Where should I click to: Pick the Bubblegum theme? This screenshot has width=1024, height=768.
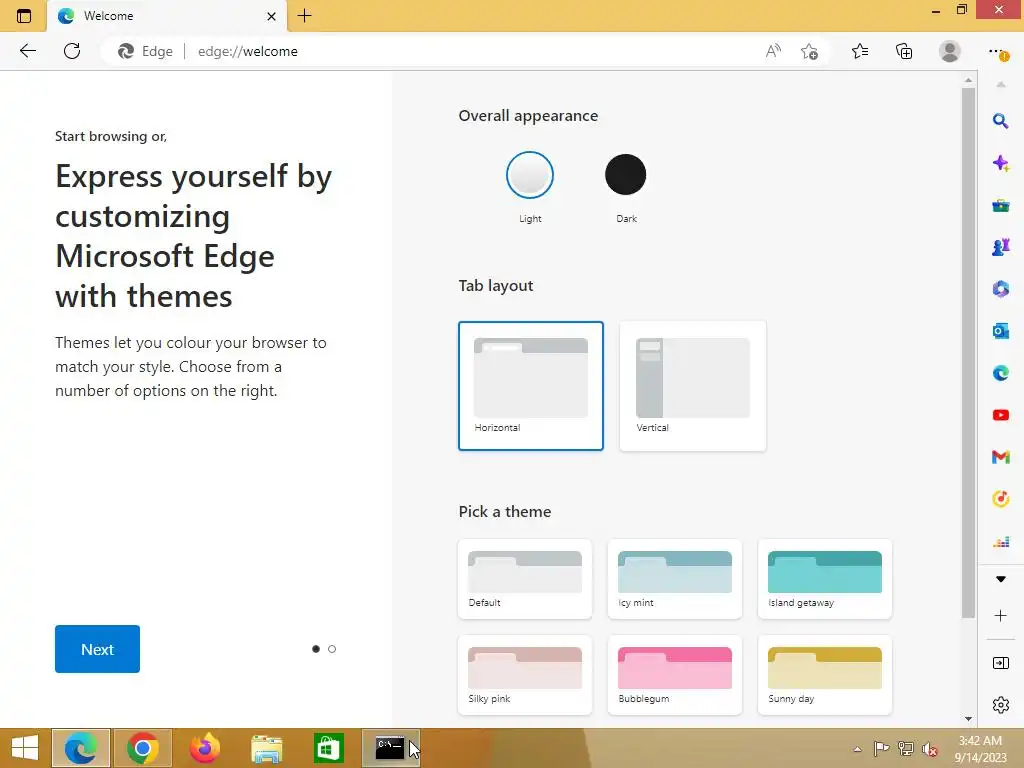[675, 675]
